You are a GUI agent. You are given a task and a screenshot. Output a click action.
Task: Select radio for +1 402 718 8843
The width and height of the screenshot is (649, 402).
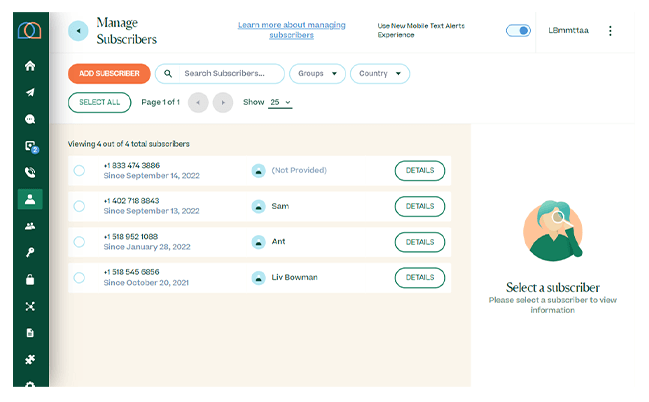pos(79,206)
